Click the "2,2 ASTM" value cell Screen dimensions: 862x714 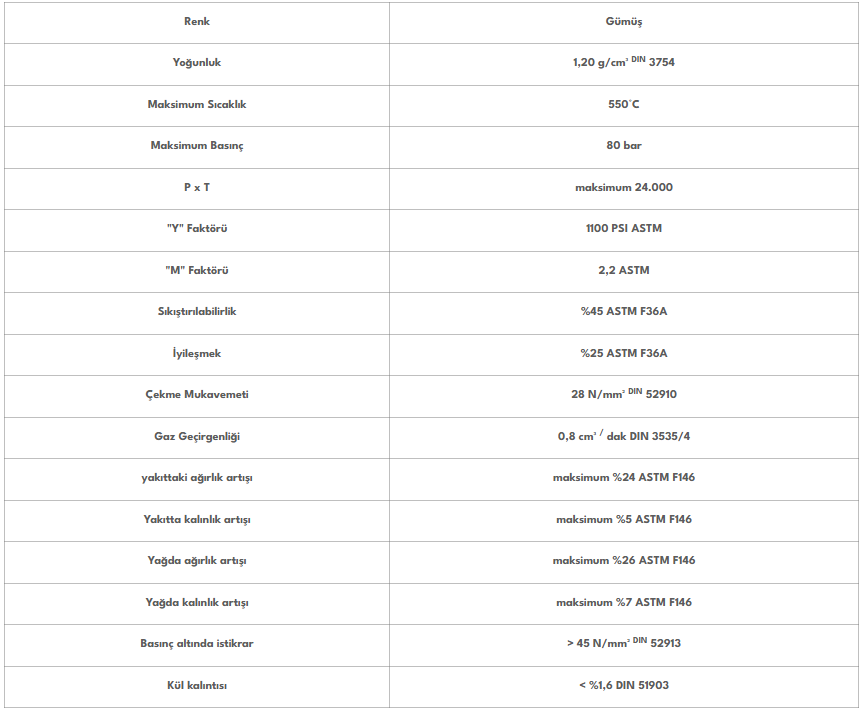[623, 270]
